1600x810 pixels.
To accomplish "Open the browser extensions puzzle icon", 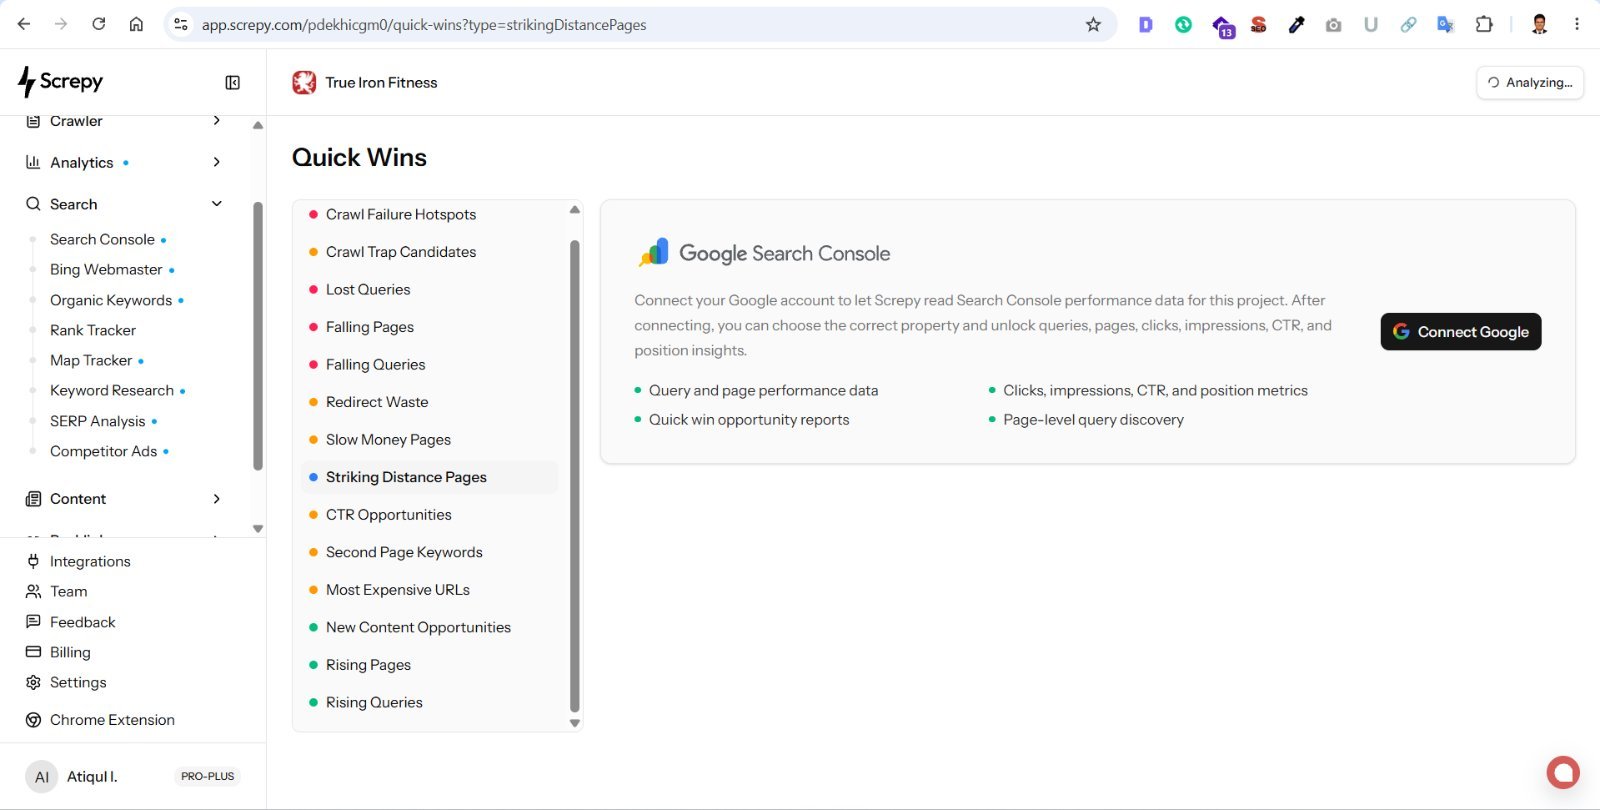I will [x=1484, y=24].
